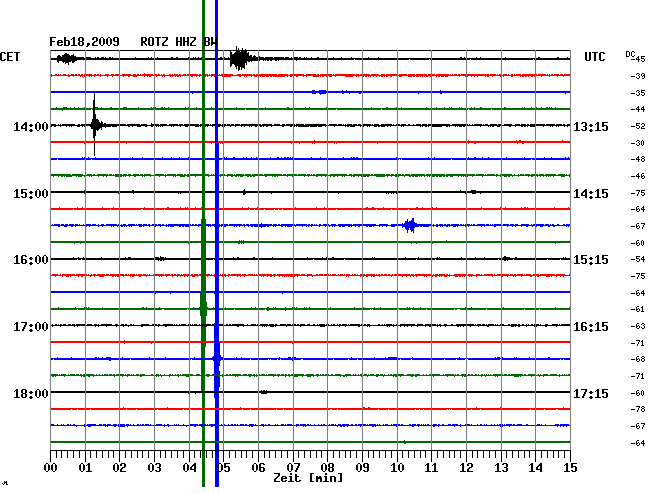650x494 pixels.
Task: Click minute tick label 01
Action: [85, 468]
